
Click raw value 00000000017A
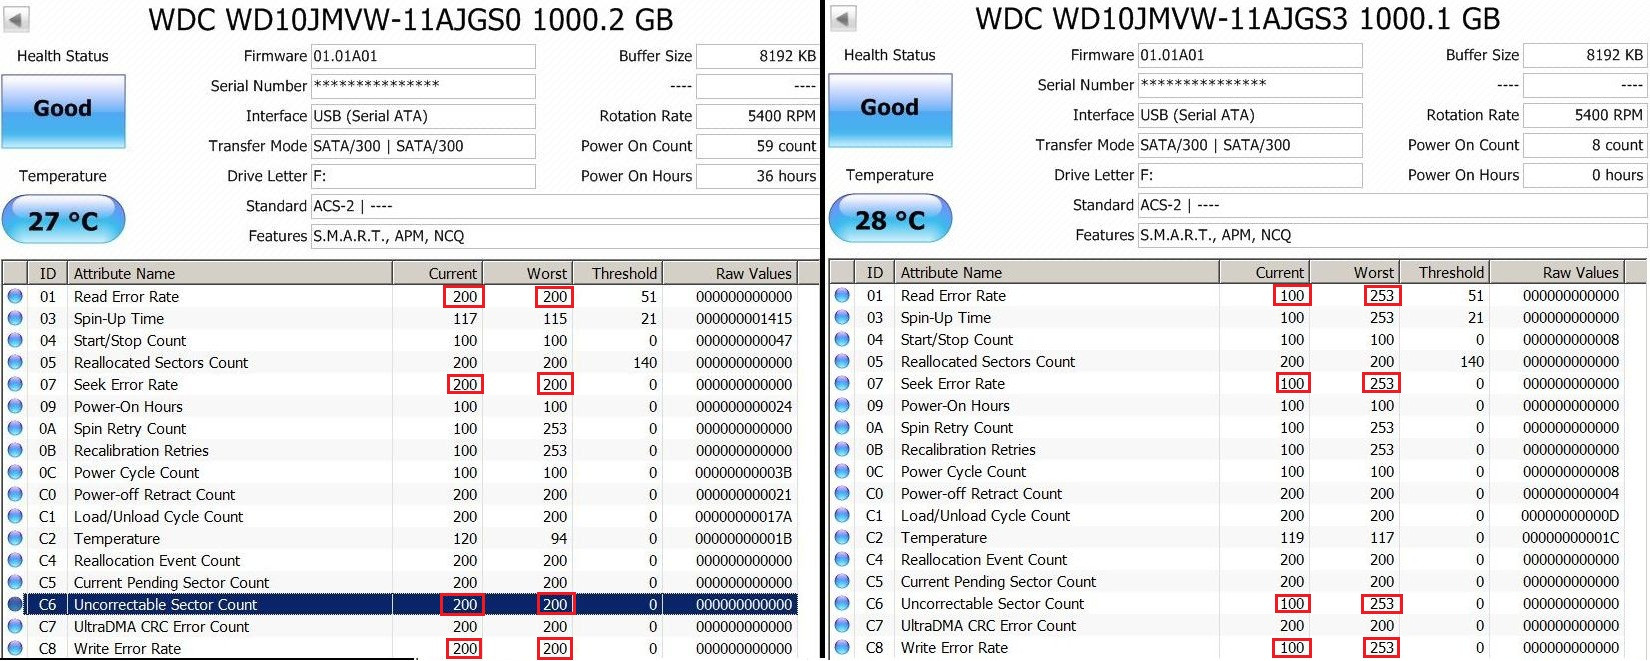coord(744,516)
